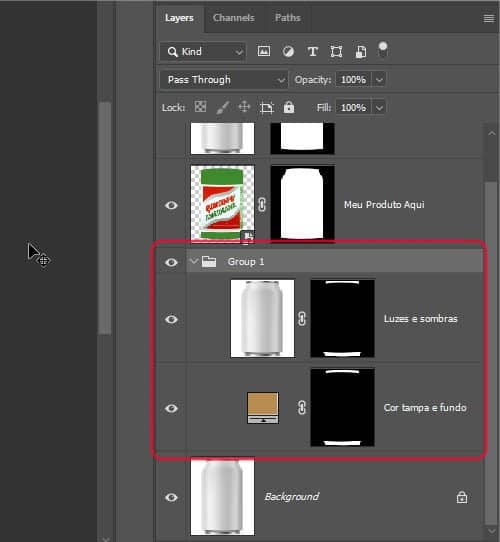Hide the Meu Produto Aqui layer

pyautogui.click(x=171, y=205)
